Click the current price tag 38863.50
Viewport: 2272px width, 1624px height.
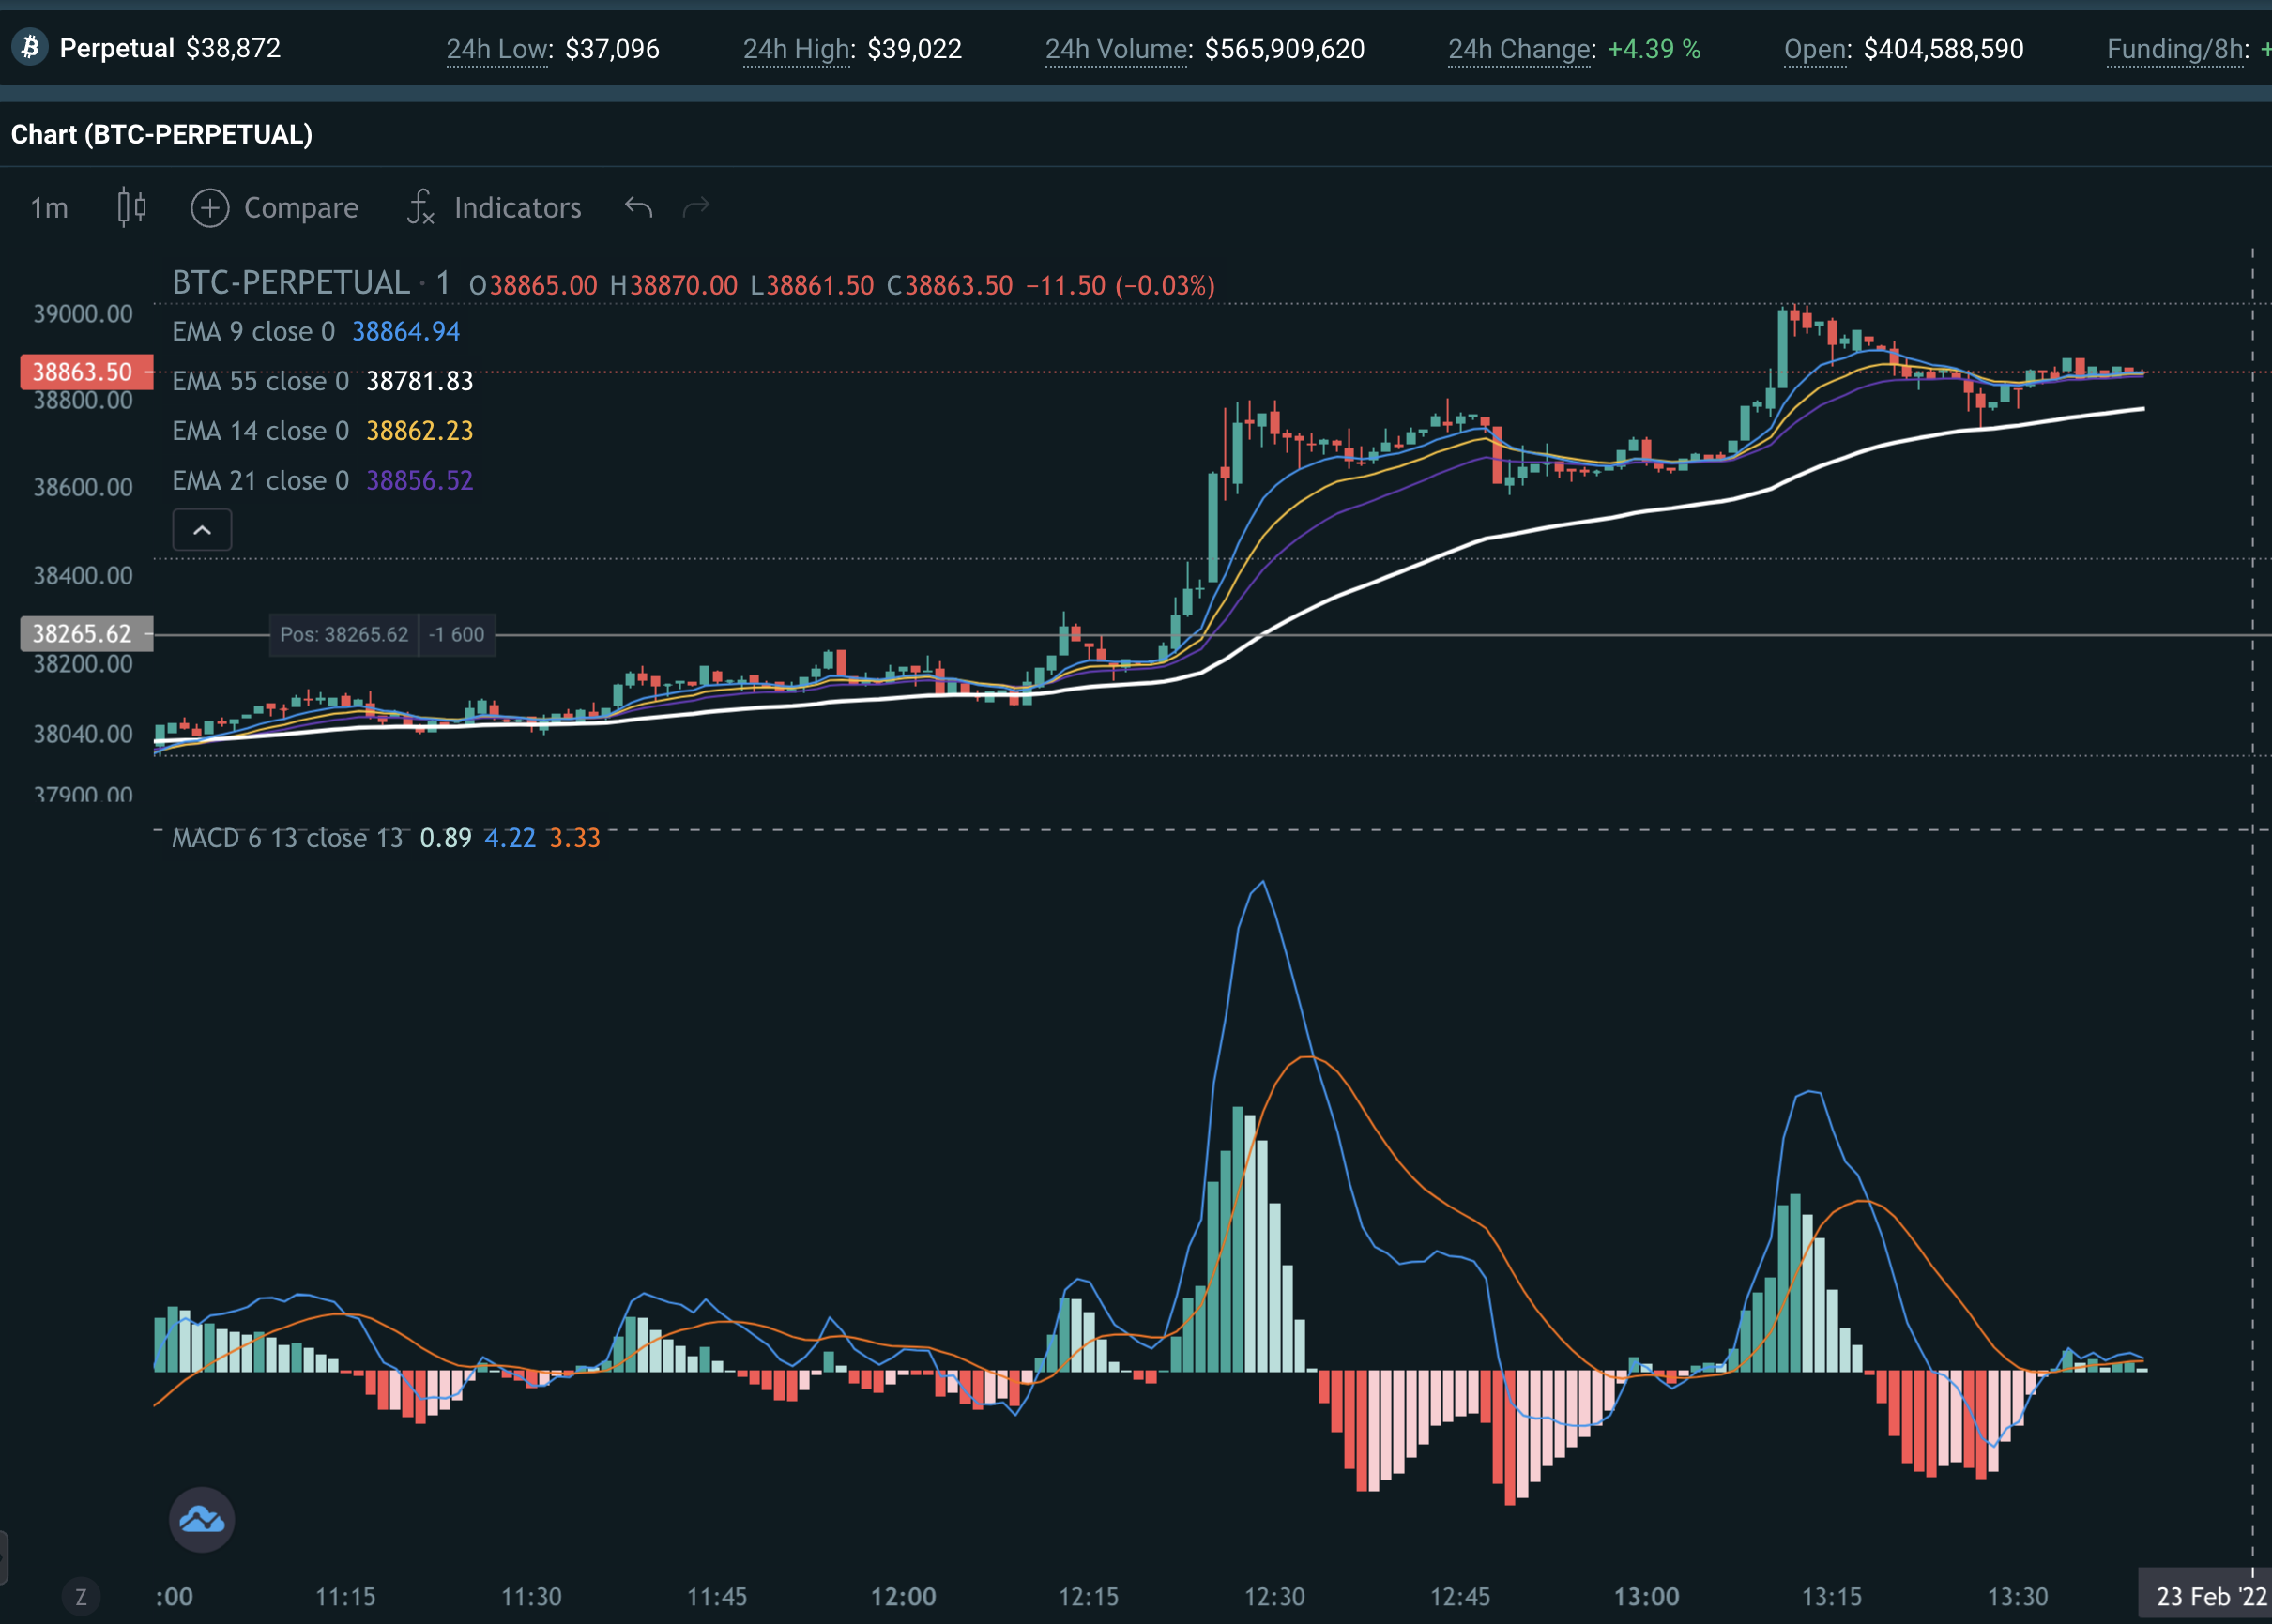[x=87, y=372]
